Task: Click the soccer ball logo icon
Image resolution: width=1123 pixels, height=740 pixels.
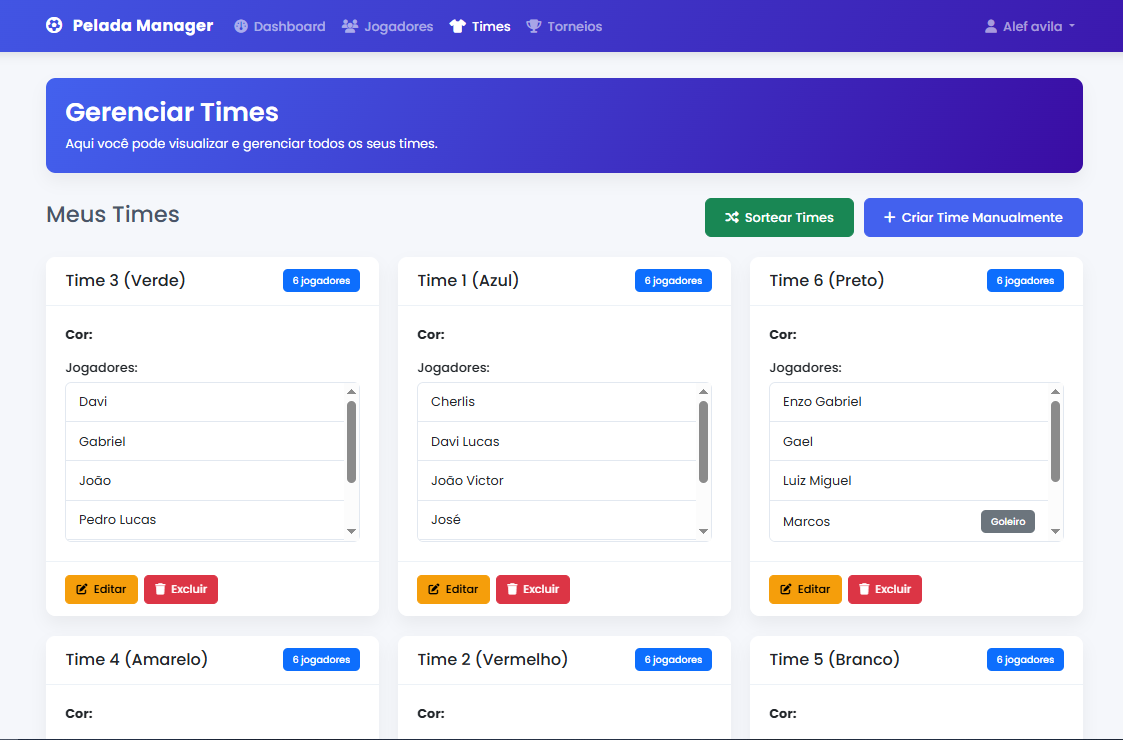Action: [x=54, y=26]
